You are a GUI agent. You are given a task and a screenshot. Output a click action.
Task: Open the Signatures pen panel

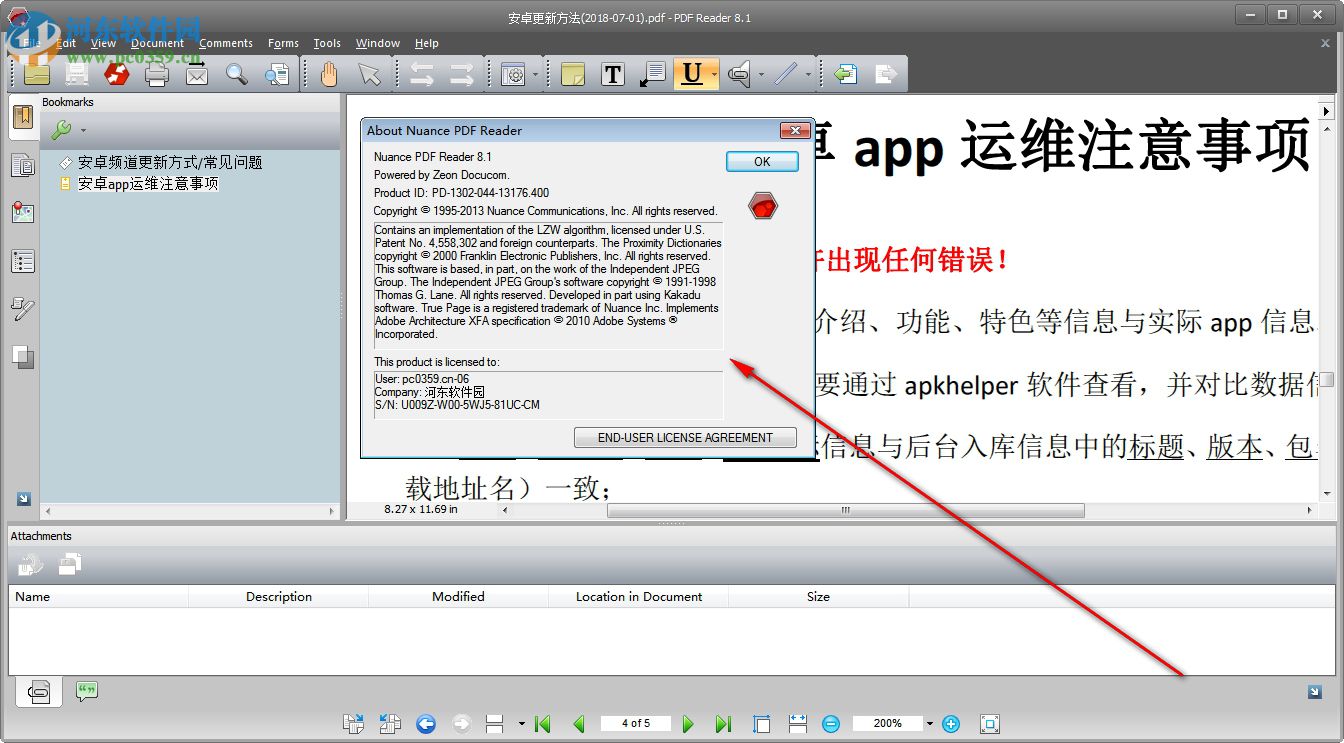[x=22, y=309]
